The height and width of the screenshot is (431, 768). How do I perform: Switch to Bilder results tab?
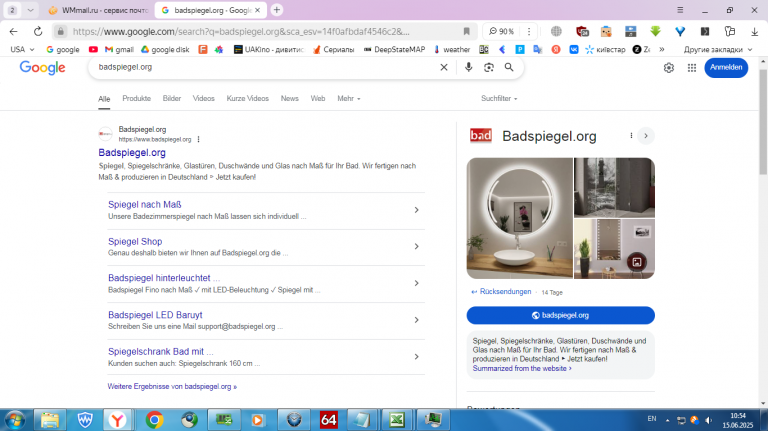[172, 98]
